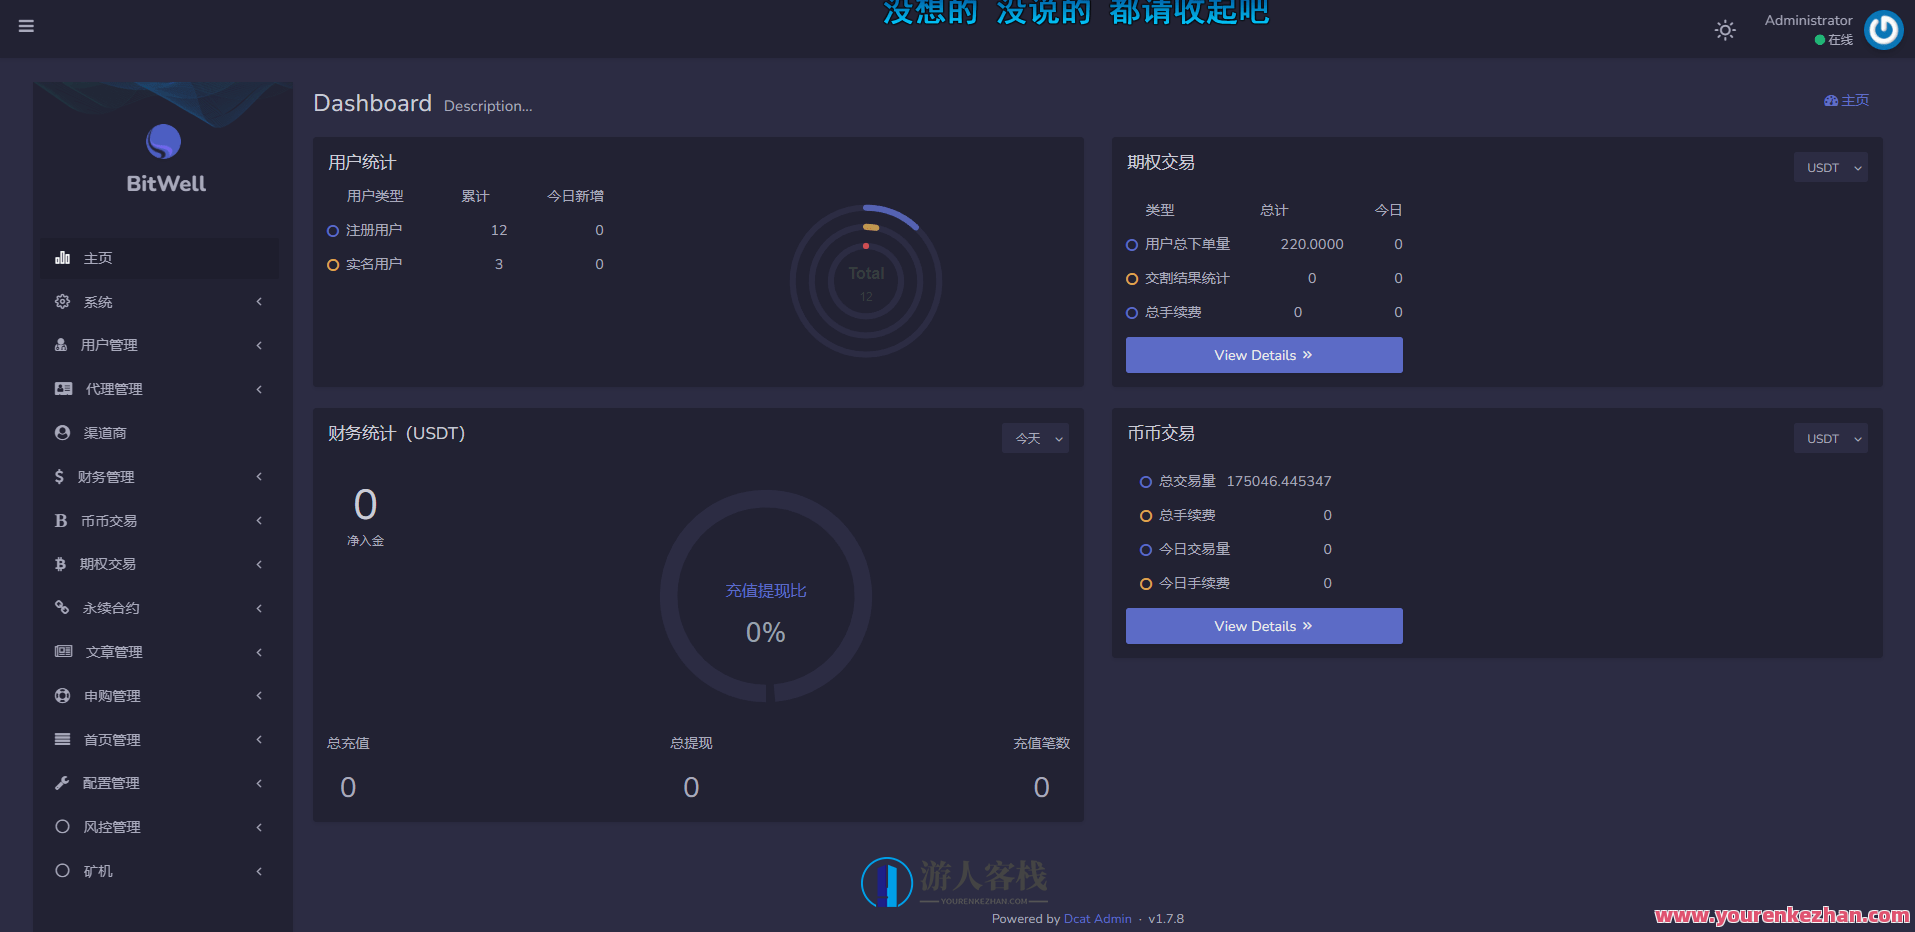
Task: Open the Dcat Admin footer link
Action: point(1097,918)
